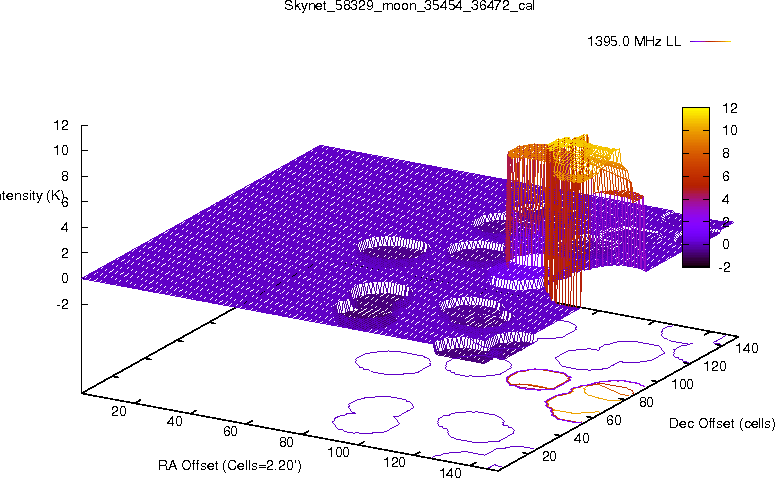775x478 pixels.
Task: Click the dark bottom end of the color bar
Action: 696,261
